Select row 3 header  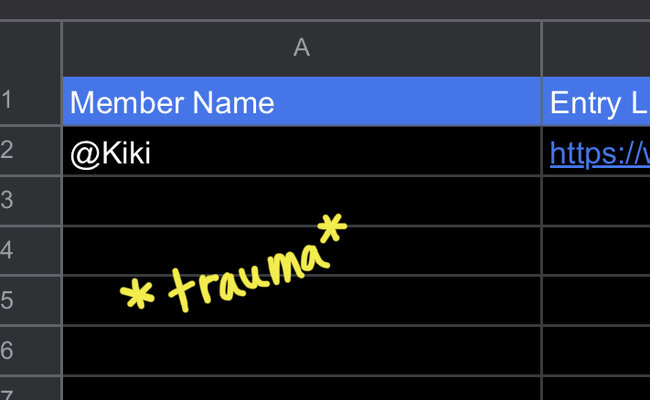coord(30,201)
